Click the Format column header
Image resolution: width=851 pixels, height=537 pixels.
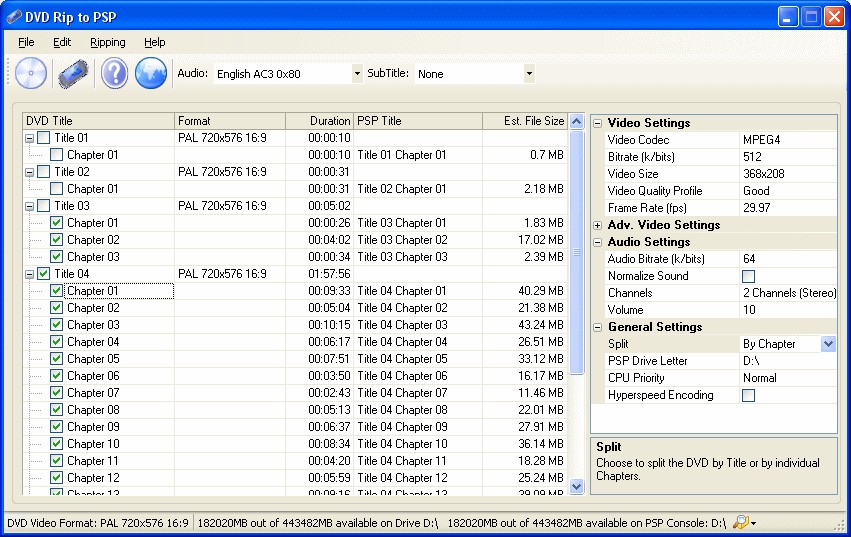230,121
